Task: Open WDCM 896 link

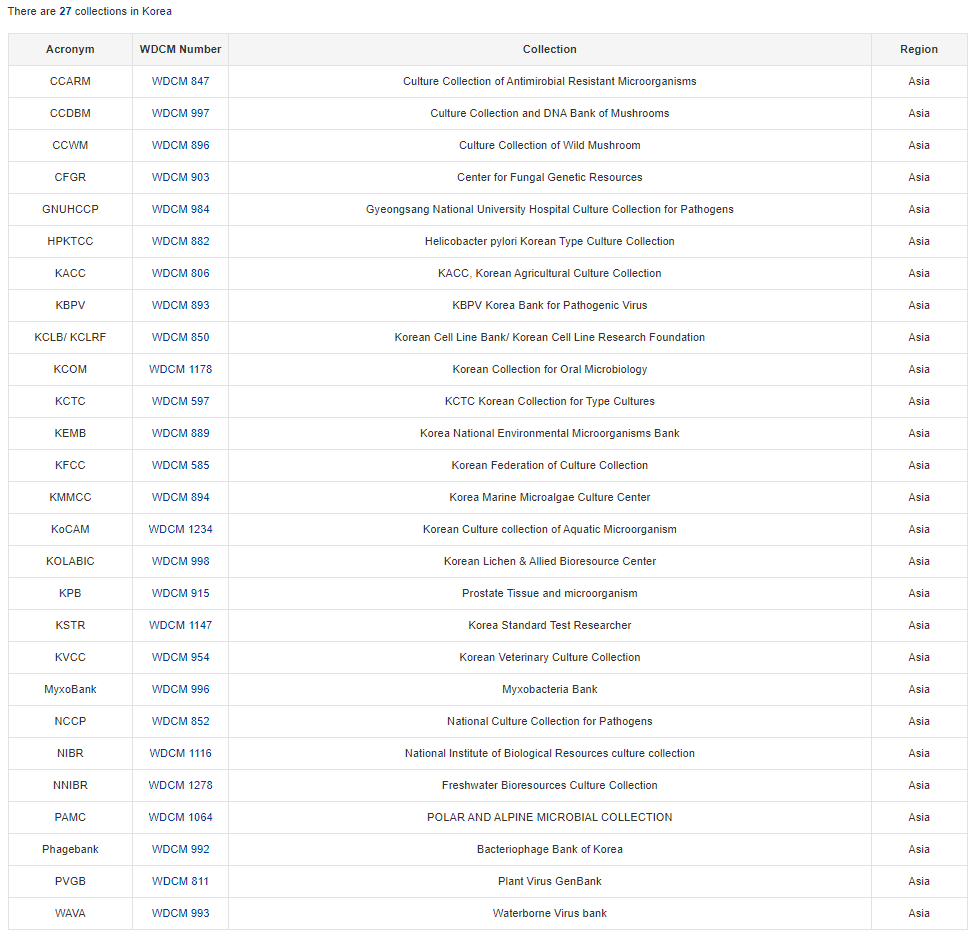Action: [180, 145]
